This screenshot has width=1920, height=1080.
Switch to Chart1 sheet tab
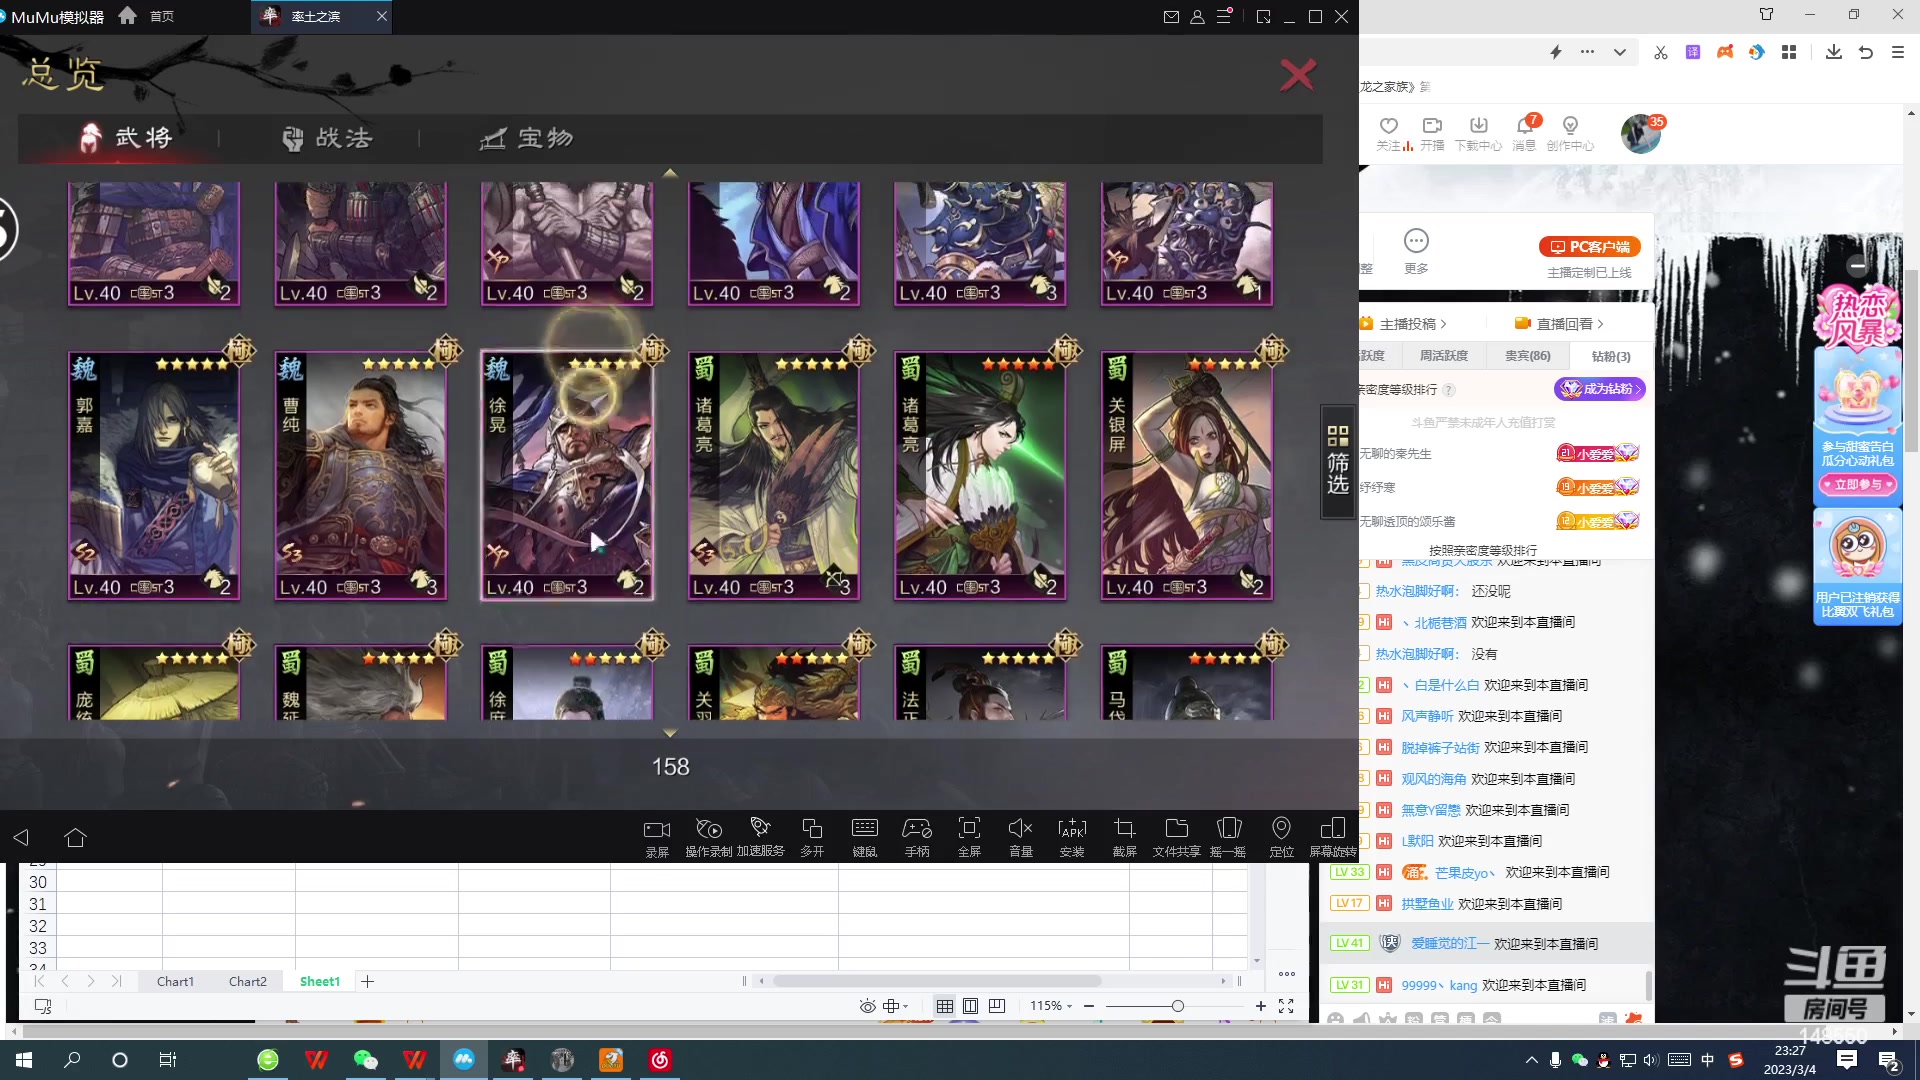[x=175, y=981]
